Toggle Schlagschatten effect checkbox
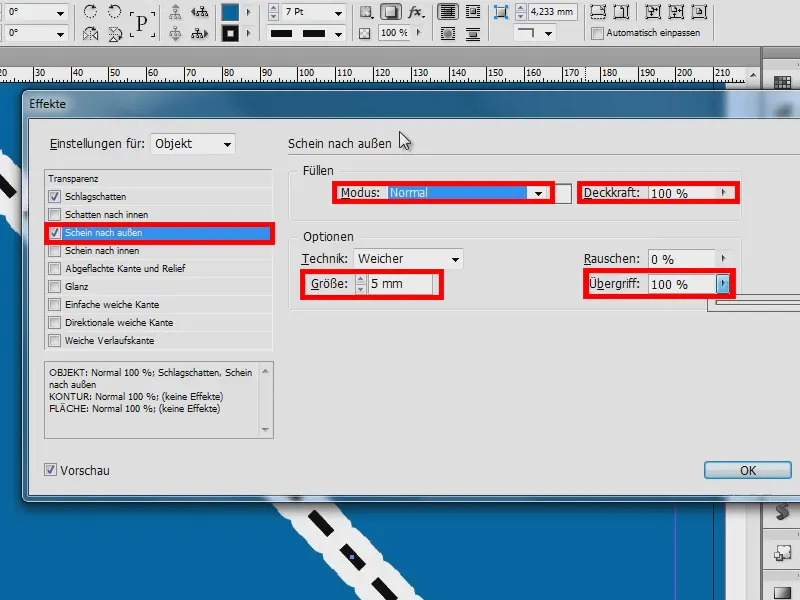This screenshot has height=600, width=800. point(55,196)
